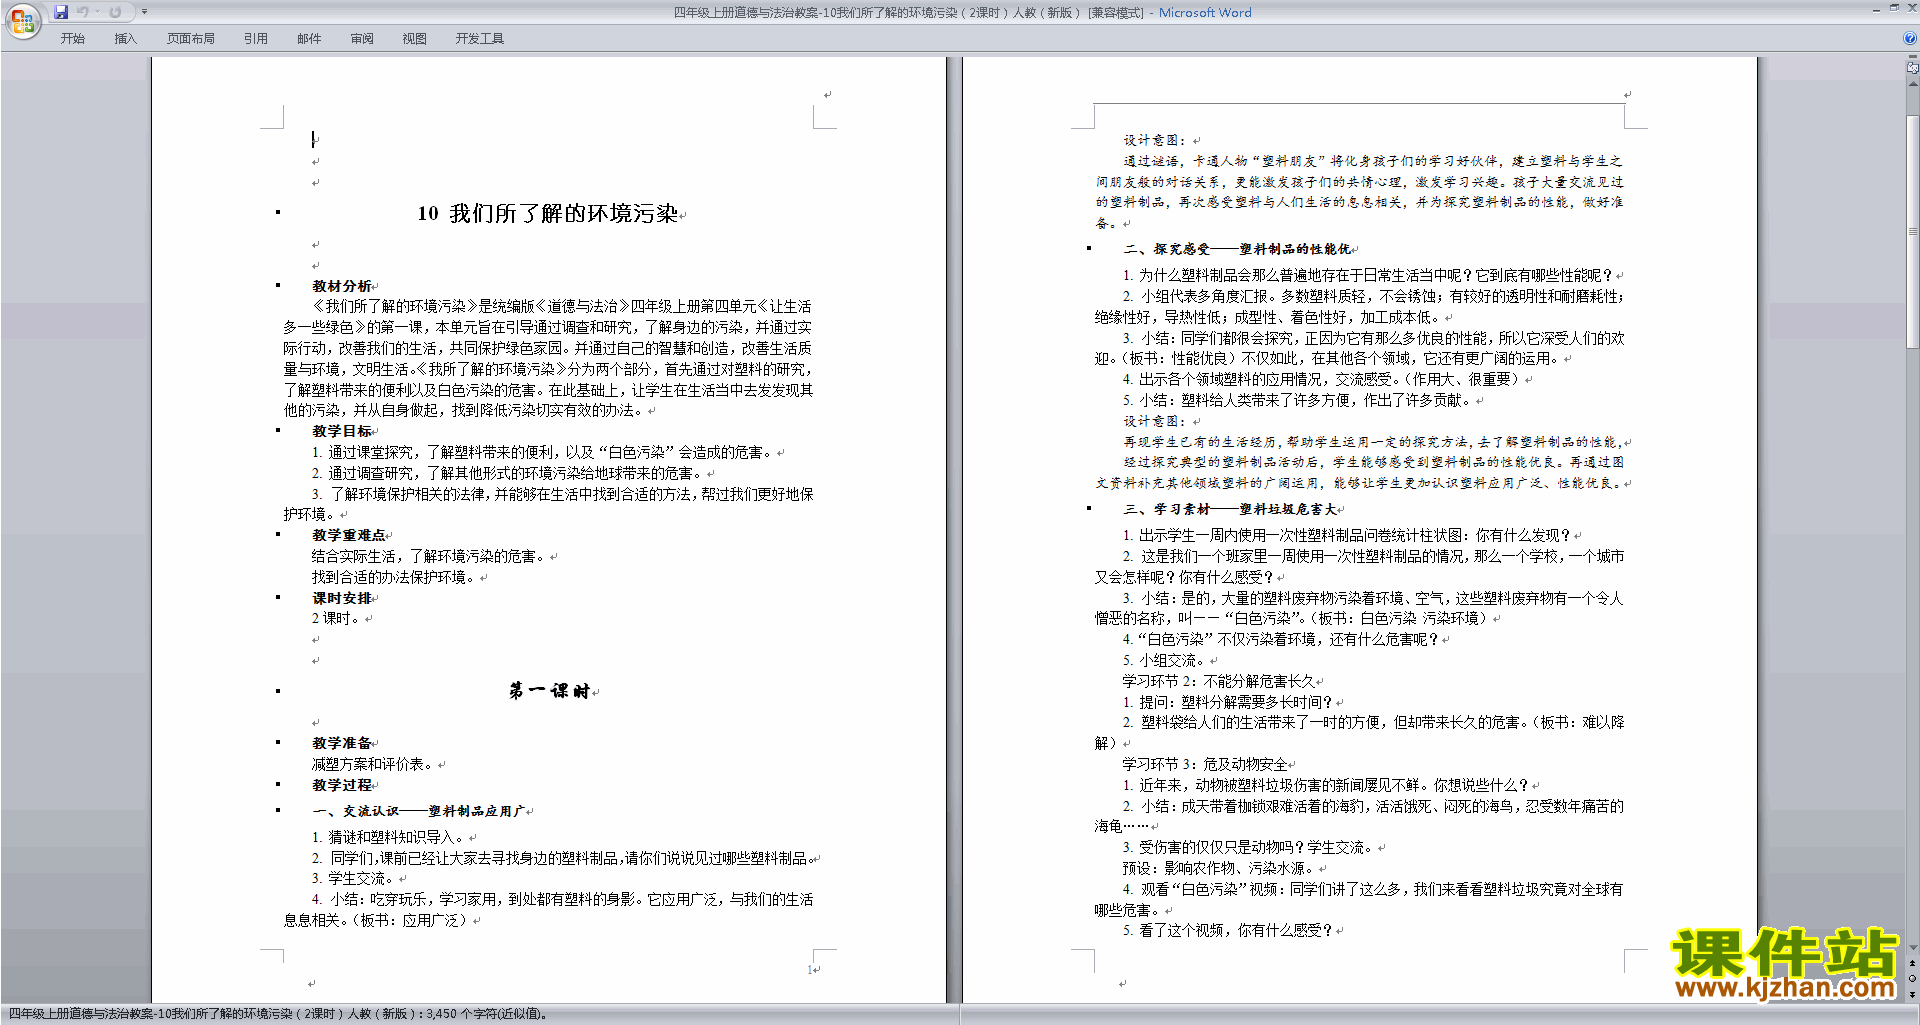Click the heading '一、交流认识——塑料制品应用广'
This screenshot has height=1025, width=1920.
[419, 811]
